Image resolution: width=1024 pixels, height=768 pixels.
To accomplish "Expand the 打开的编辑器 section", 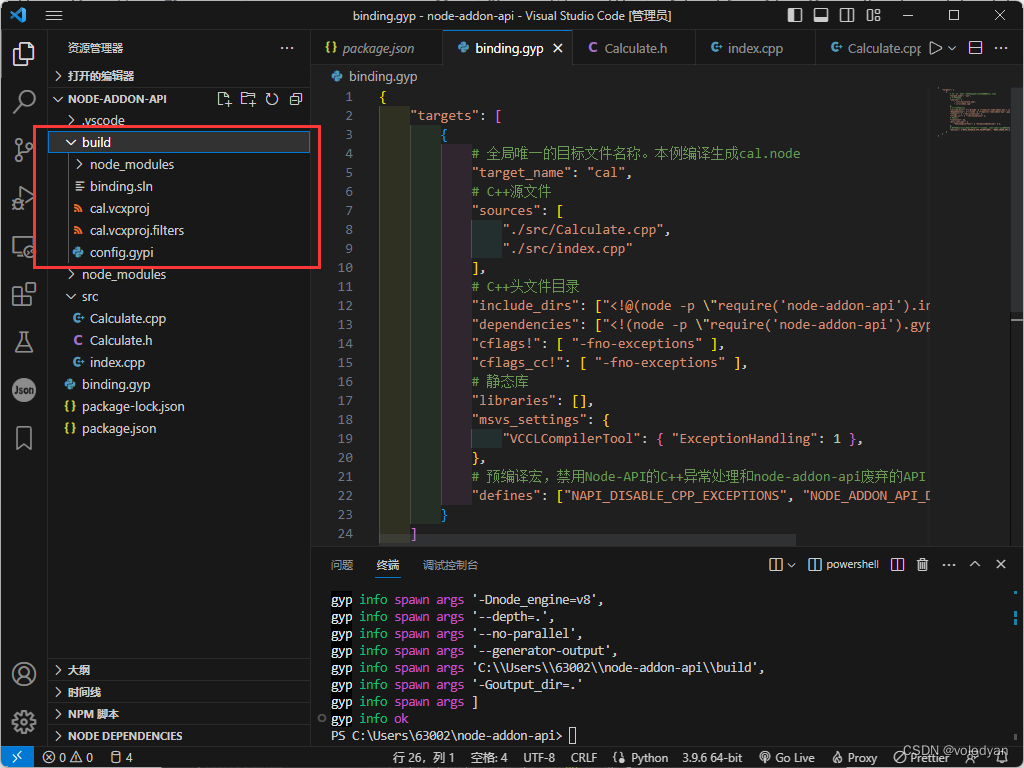I will tap(179, 76).
